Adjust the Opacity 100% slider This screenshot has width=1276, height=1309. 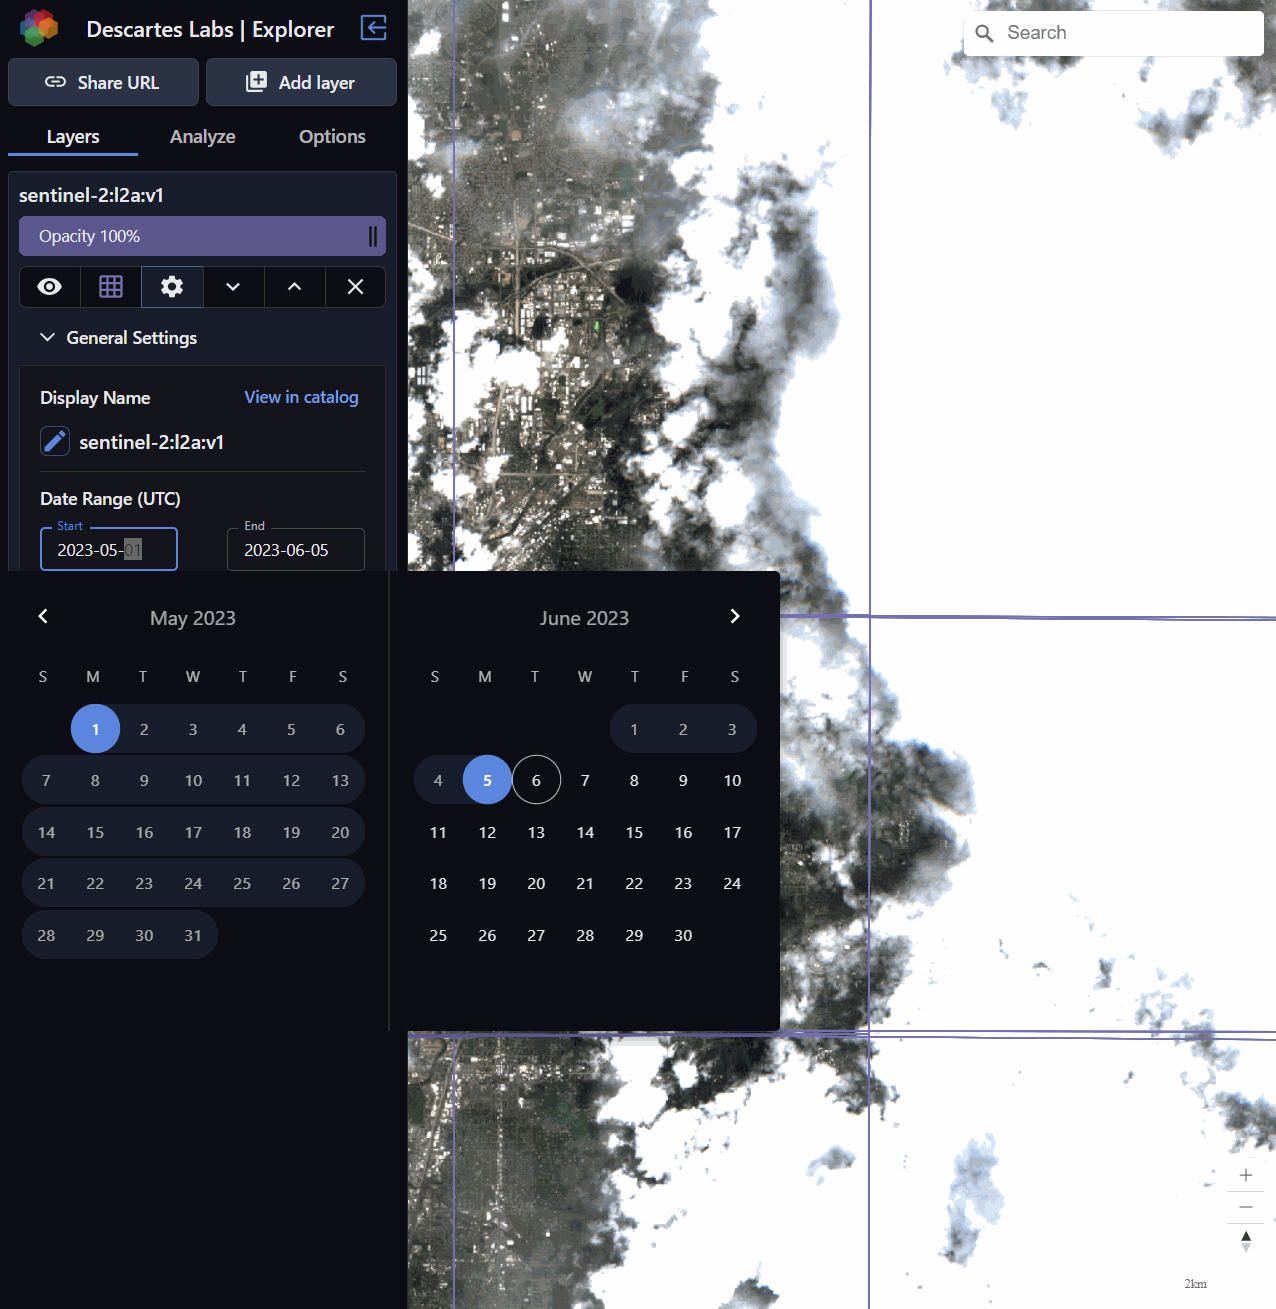point(202,236)
